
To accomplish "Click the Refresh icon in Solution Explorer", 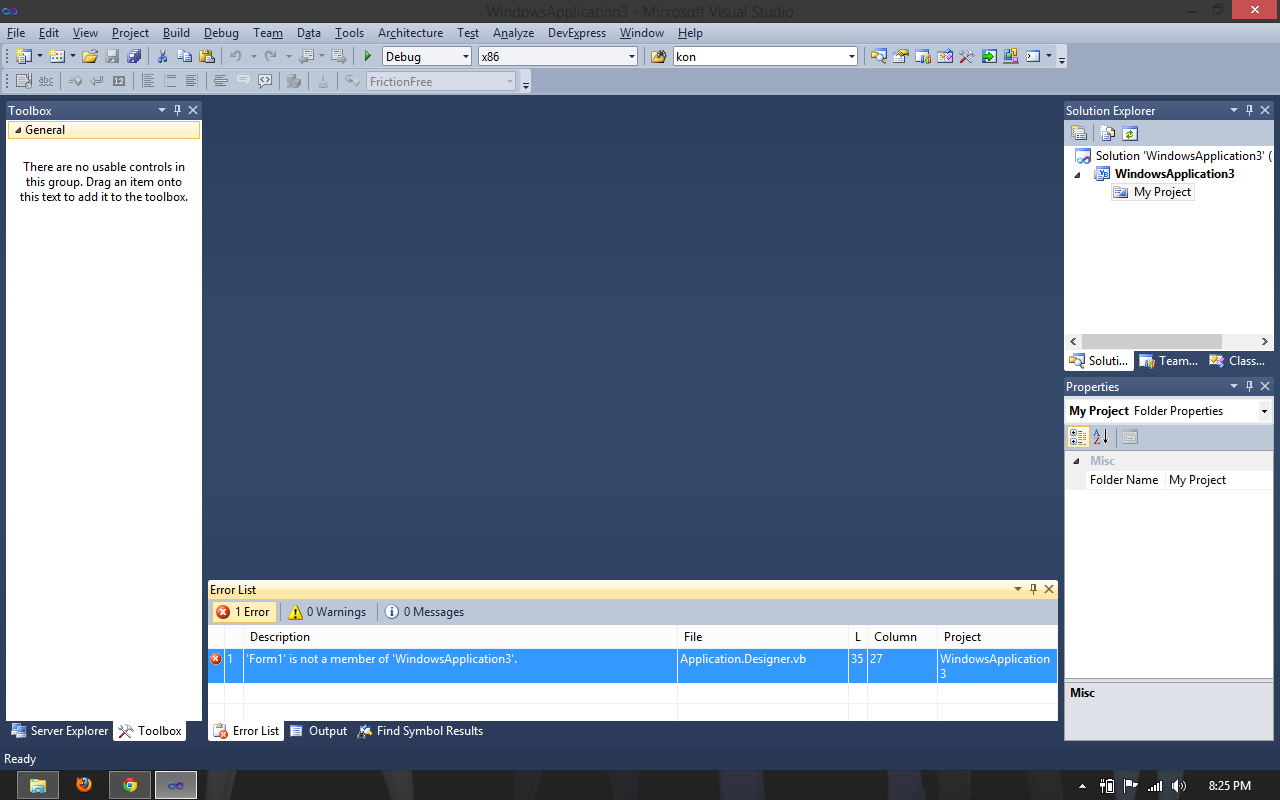I will (1130, 133).
